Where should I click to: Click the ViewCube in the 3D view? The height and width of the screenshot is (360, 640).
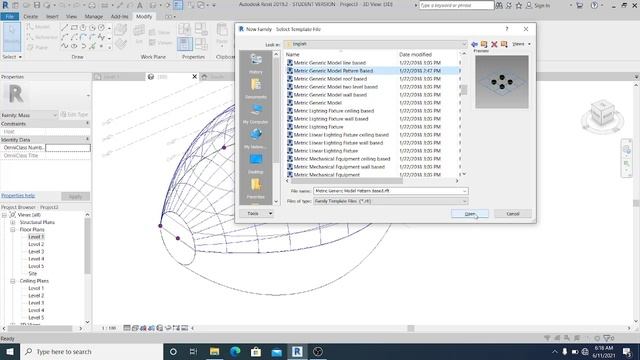[602, 113]
